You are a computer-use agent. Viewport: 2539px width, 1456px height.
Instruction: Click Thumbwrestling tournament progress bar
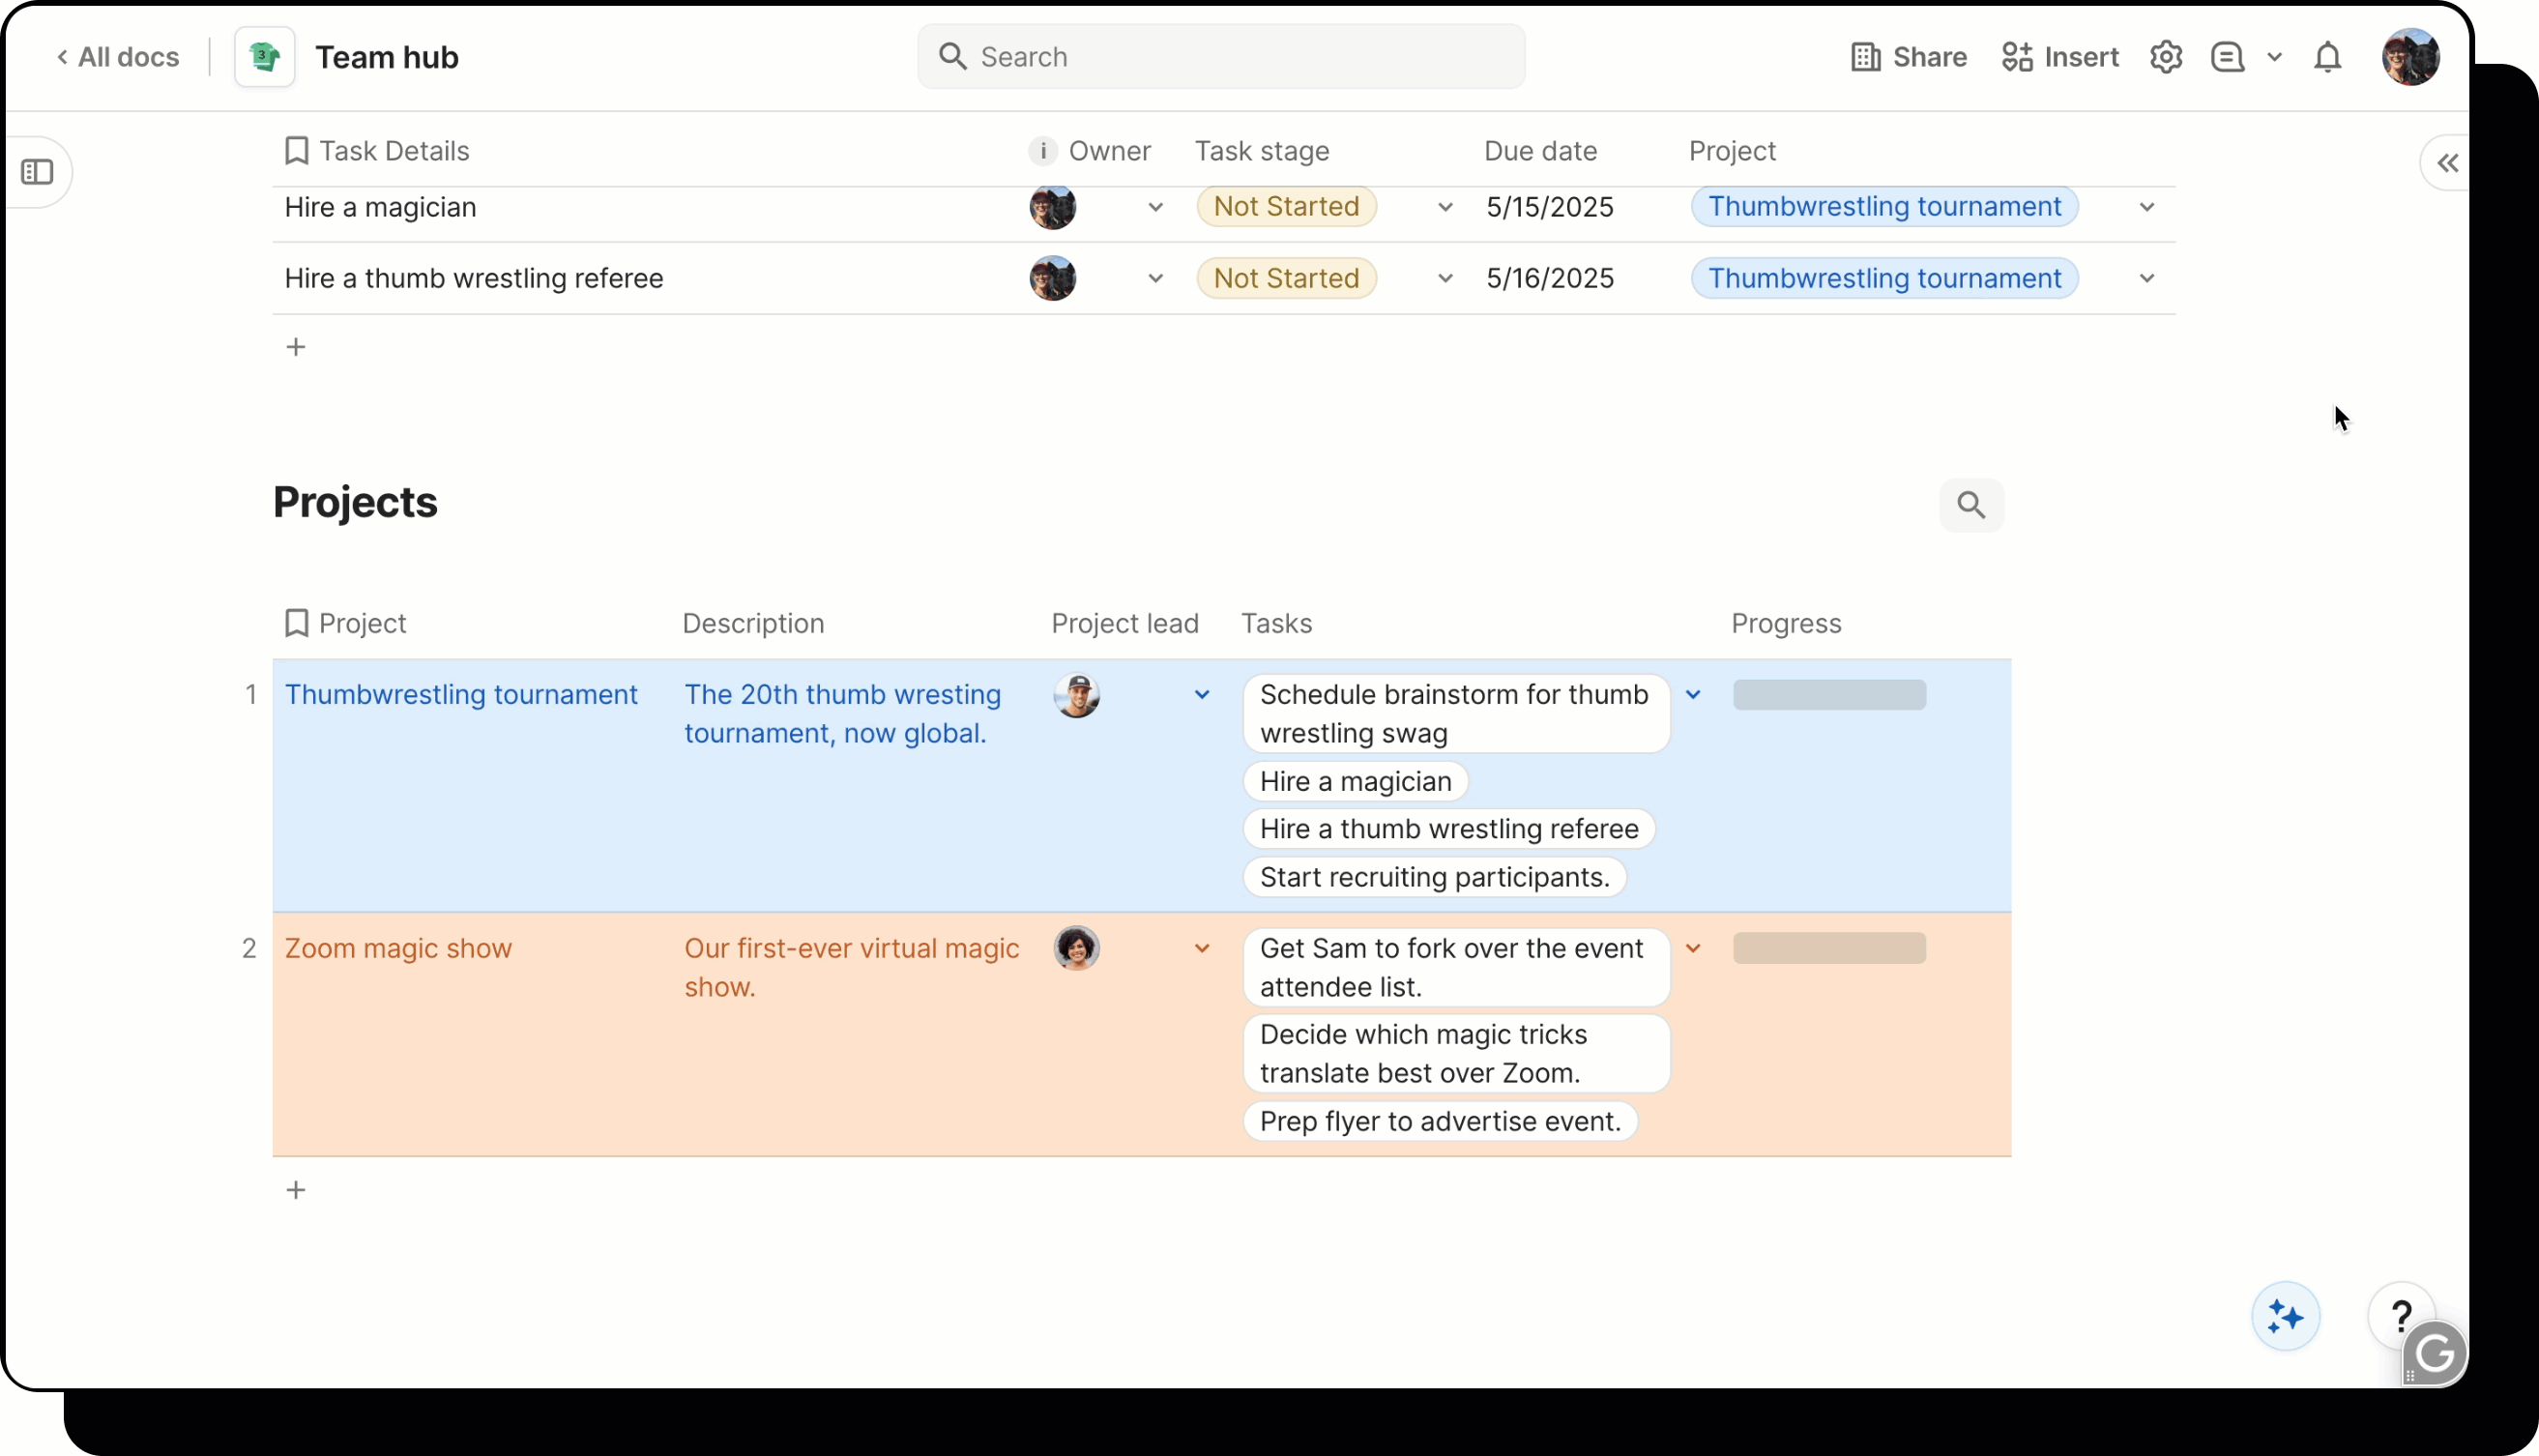[1829, 695]
